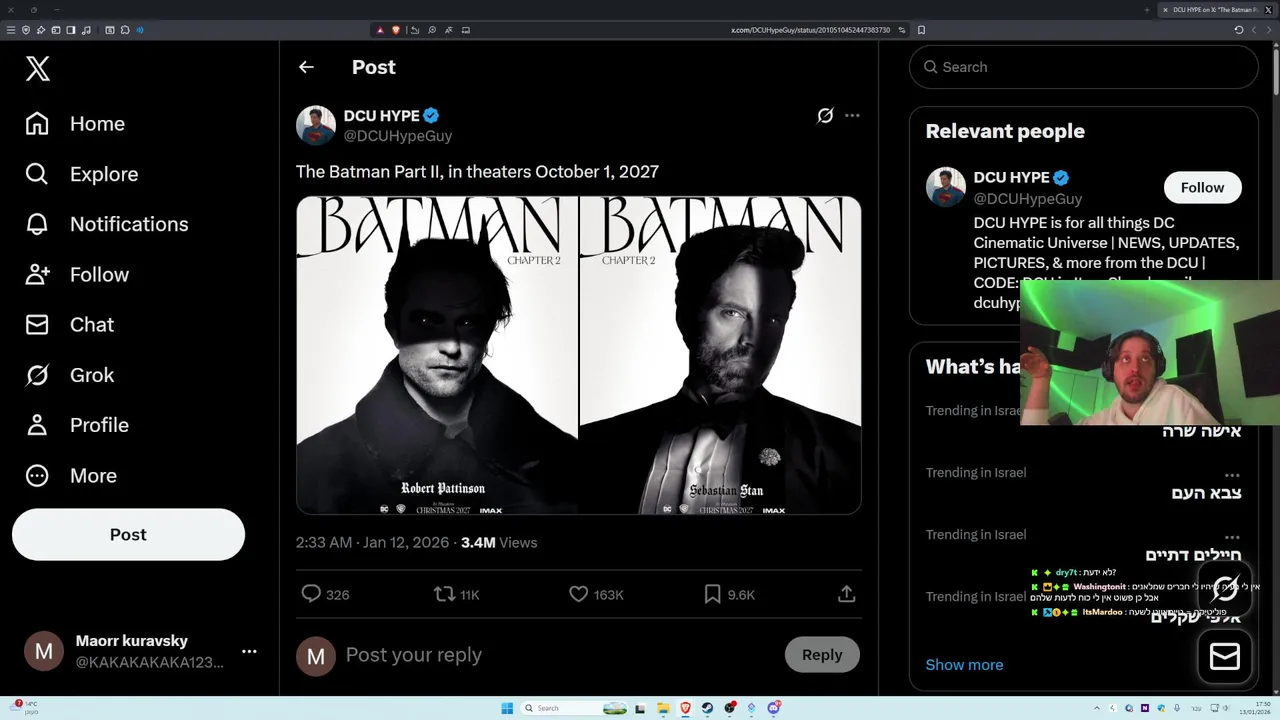
Task: Click pin icon in browser toolbar
Action: [x=41, y=30]
